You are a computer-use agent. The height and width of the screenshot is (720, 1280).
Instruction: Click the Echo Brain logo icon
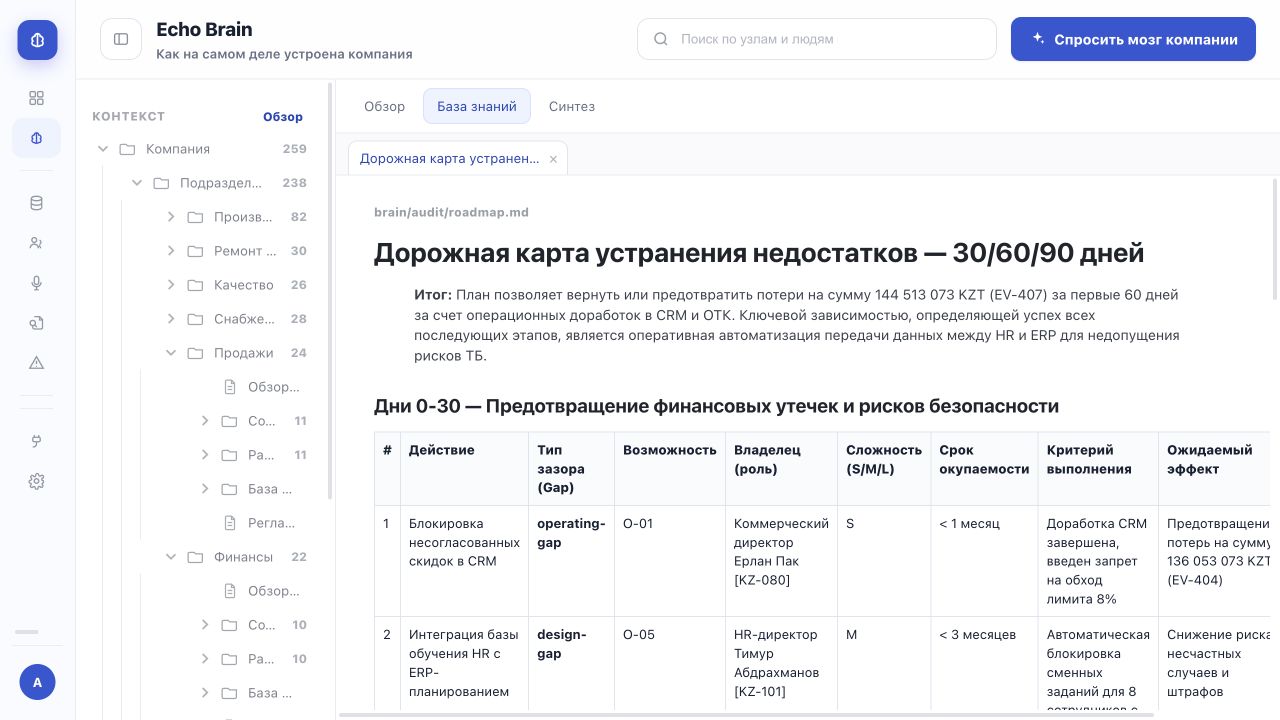(37, 40)
